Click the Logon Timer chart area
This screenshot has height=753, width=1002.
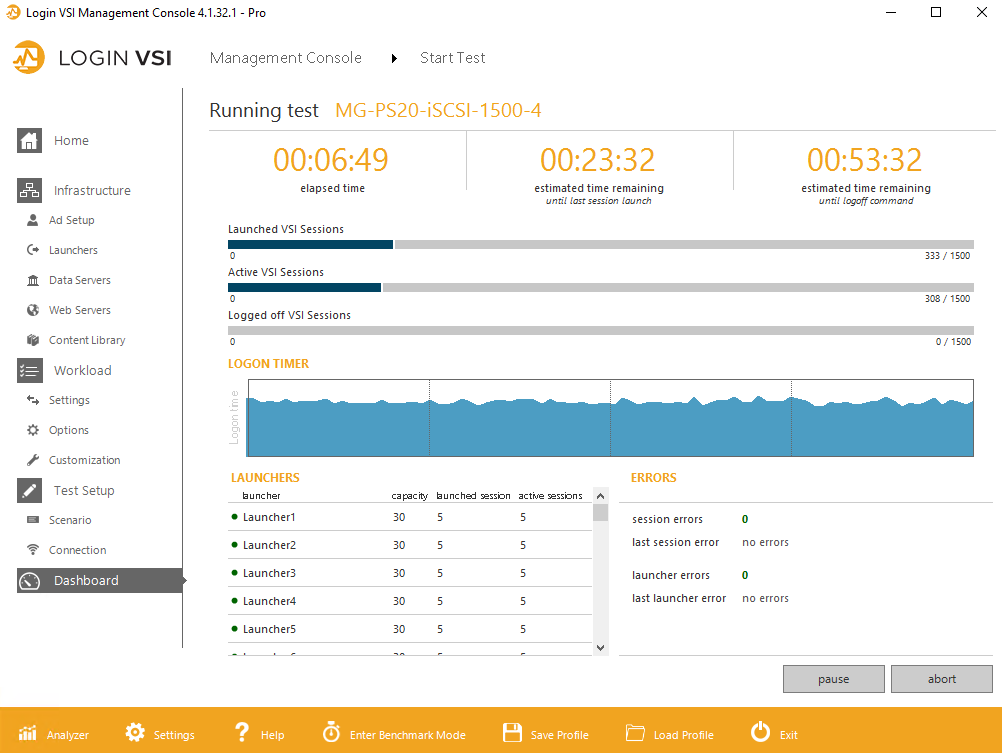coord(610,418)
